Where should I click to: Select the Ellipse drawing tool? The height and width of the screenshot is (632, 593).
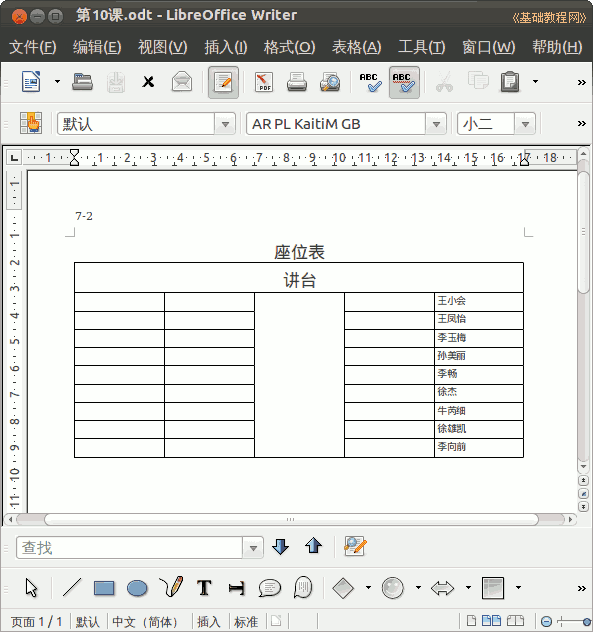pyautogui.click(x=137, y=588)
